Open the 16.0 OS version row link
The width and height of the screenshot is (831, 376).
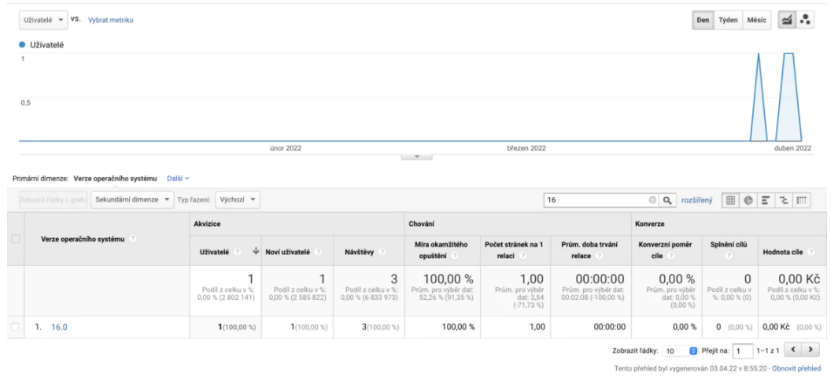tap(59, 327)
